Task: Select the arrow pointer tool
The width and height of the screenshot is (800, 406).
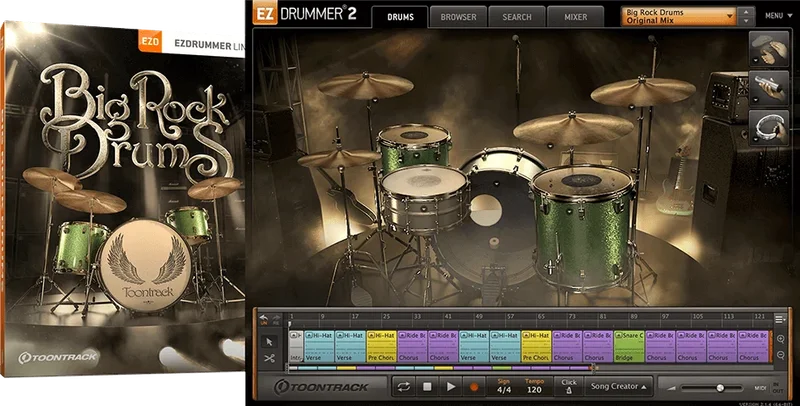Action: click(x=269, y=341)
